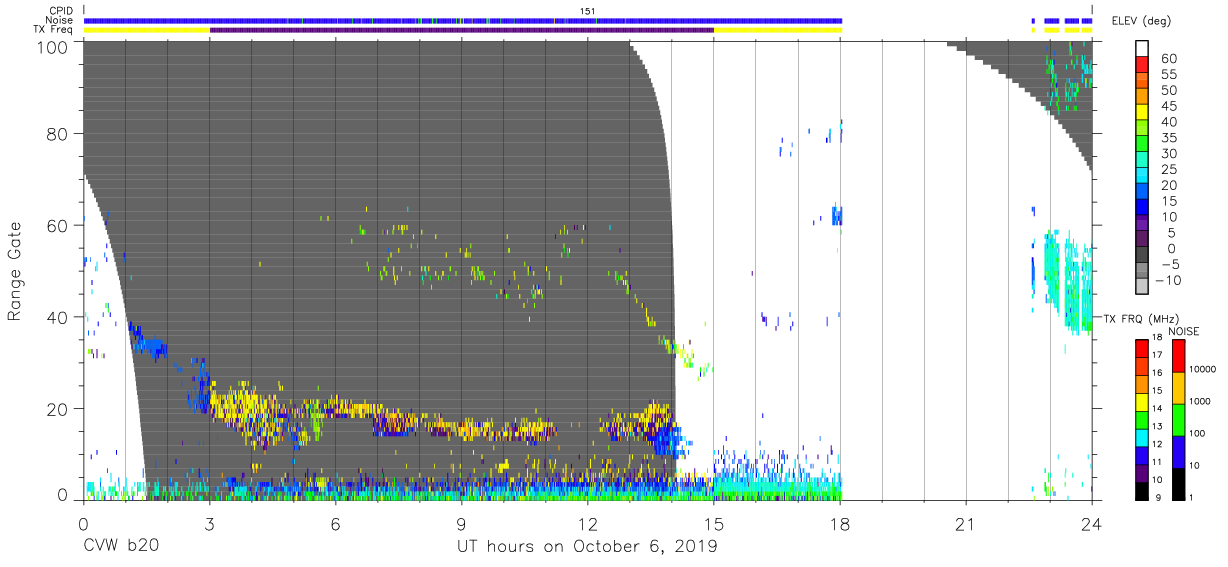This screenshot has width=1228, height=567.
Task: Click elevation legend value 45
Action: (x=1168, y=107)
